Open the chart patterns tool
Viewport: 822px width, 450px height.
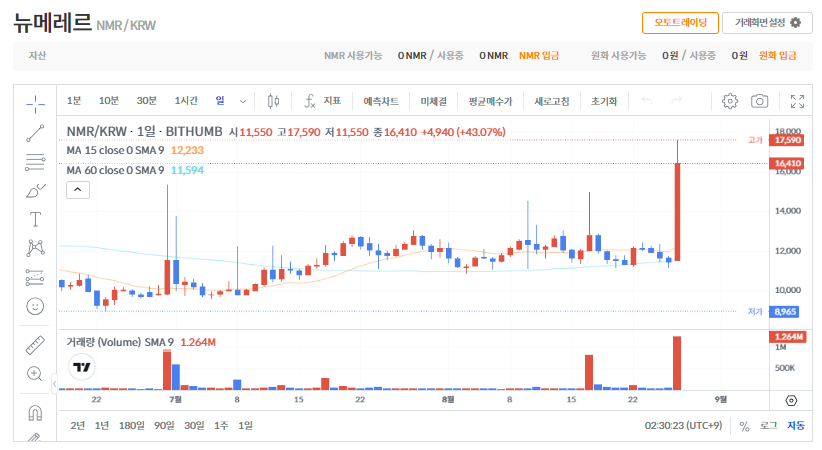coord(35,248)
